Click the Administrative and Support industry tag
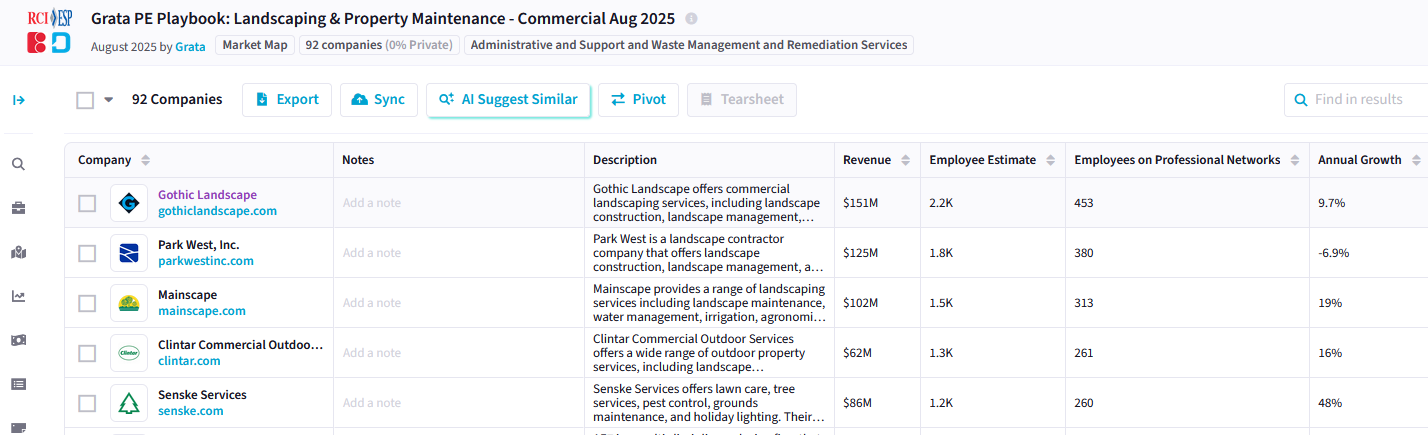The width and height of the screenshot is (1428, 435). [689, 45]
